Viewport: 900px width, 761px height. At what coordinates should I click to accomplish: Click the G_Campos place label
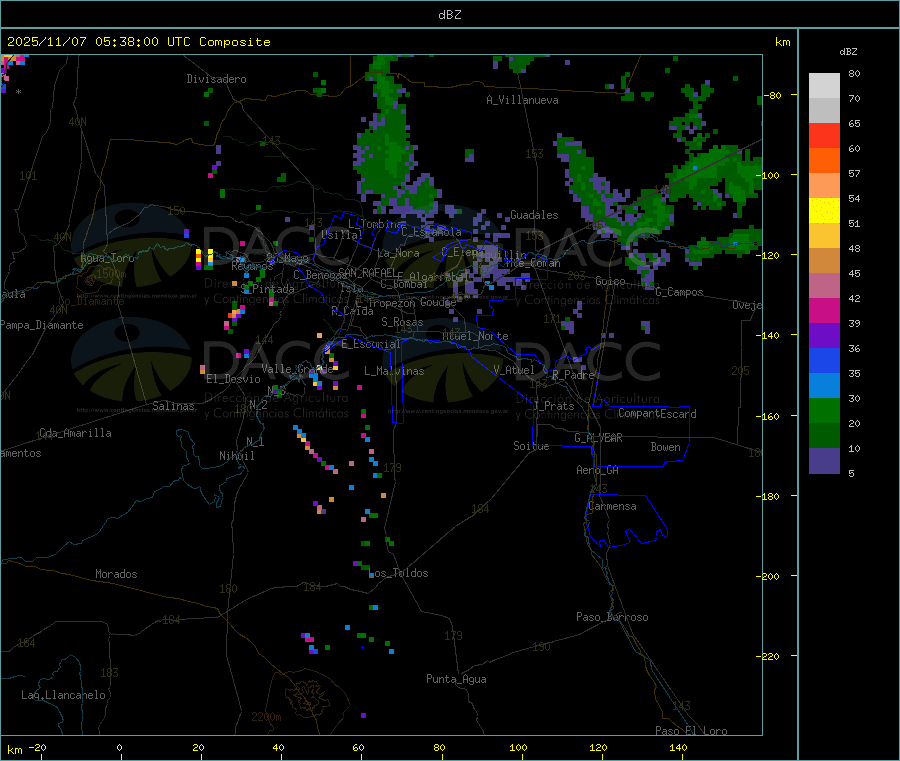(x=680, y=292)
